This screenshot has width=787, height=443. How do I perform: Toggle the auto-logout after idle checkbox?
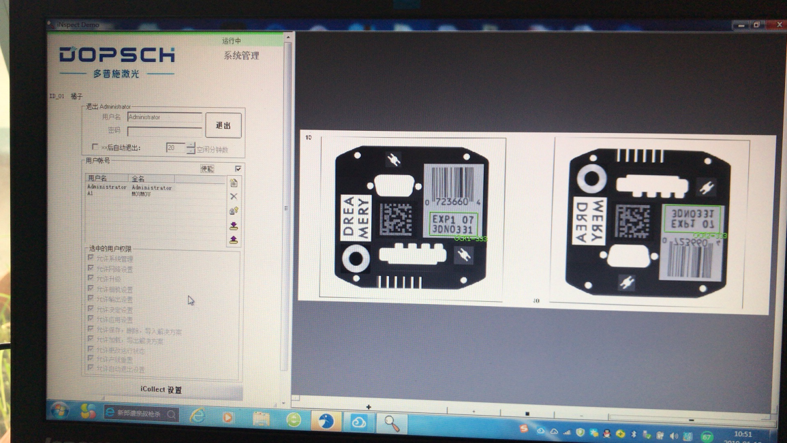pos(95,148)
